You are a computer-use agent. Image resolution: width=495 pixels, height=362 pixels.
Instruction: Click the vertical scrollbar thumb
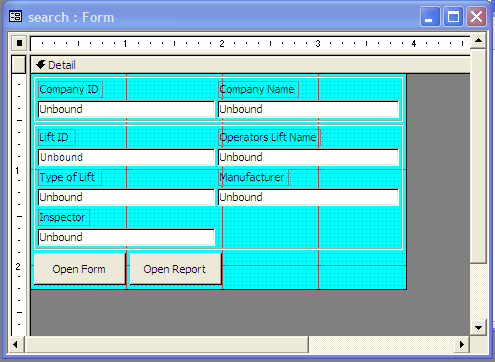478,155
